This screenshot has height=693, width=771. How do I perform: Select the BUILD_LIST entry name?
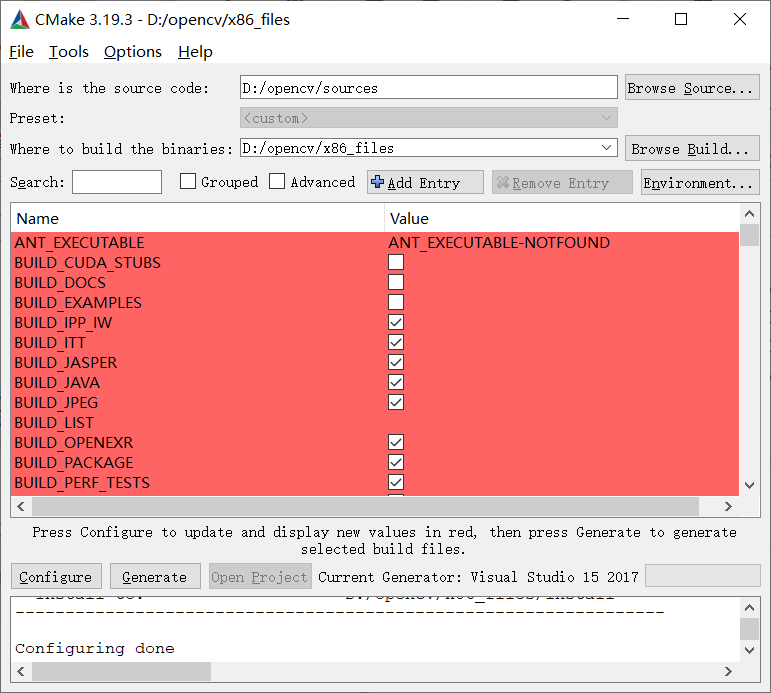[54, 422]
